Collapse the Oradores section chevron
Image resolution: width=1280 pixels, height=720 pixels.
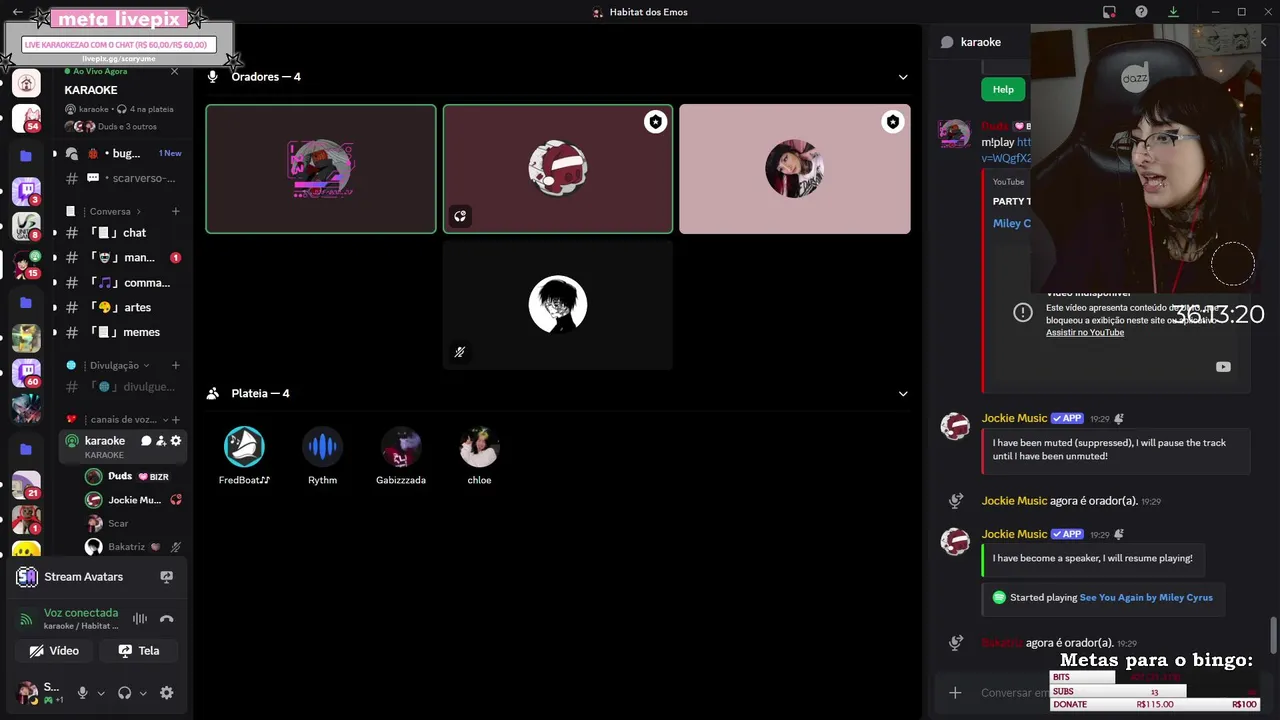tap(903, 77)
